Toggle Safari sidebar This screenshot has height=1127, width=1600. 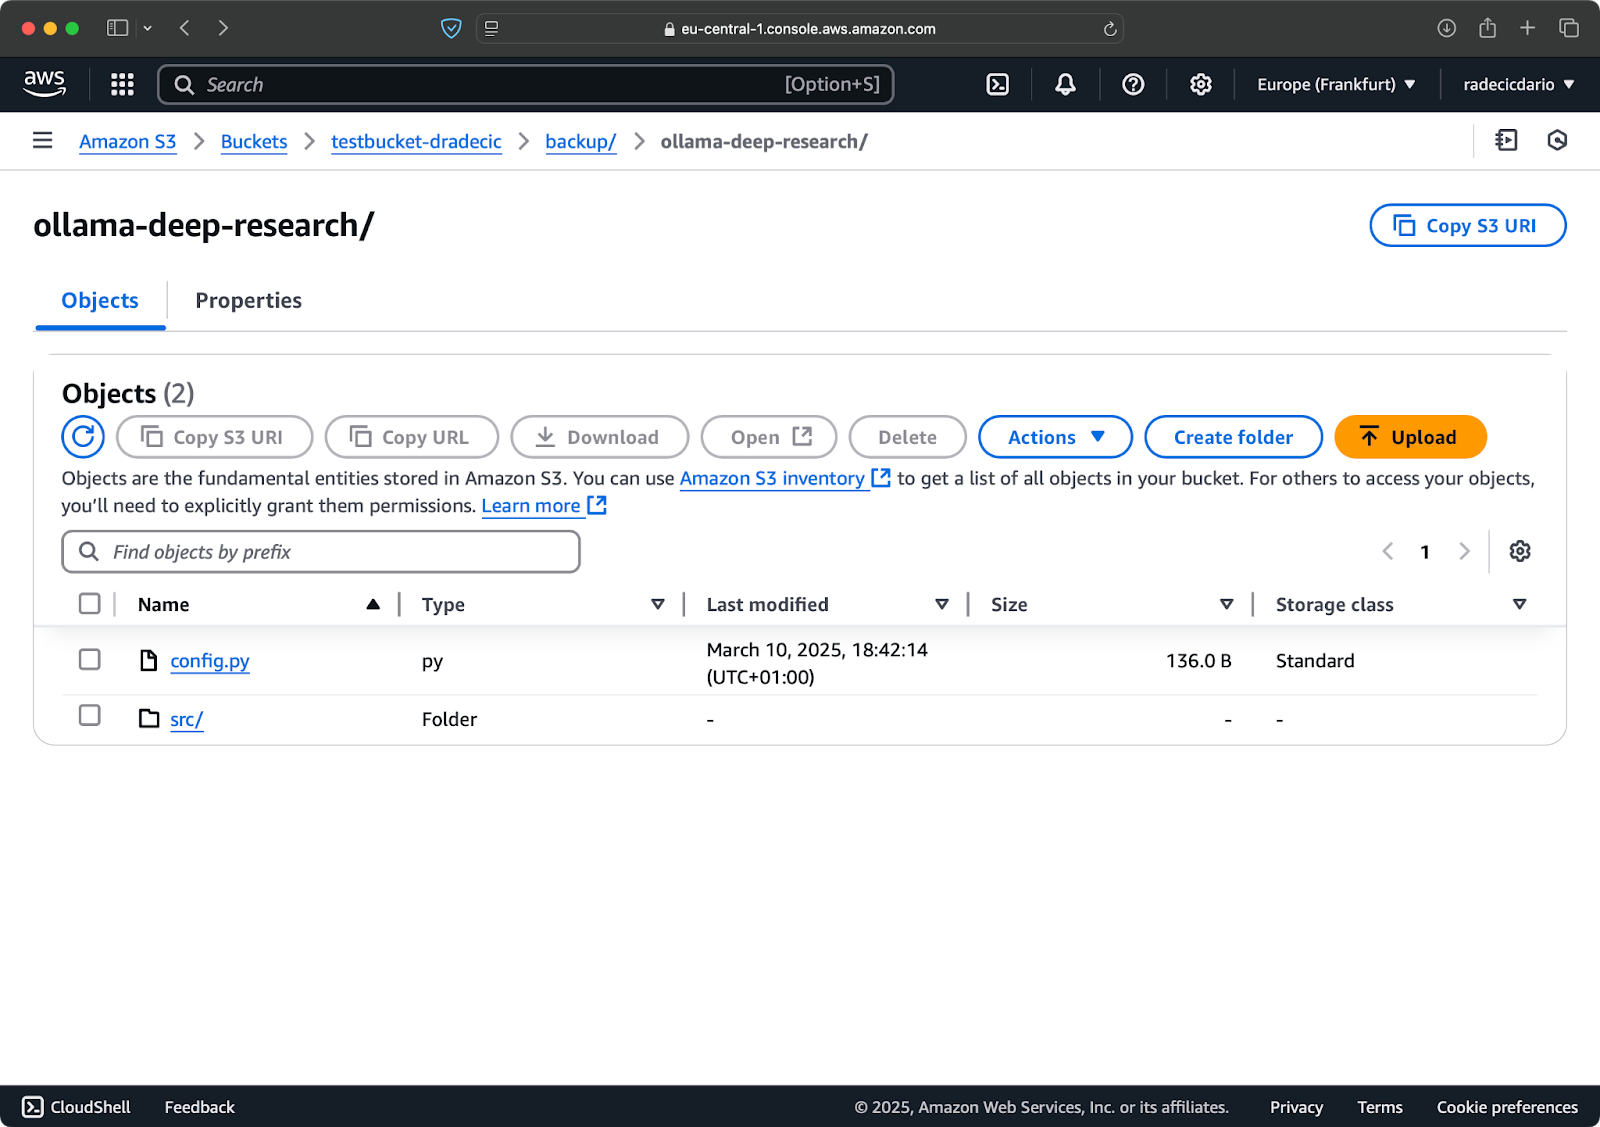pos(117,28)
